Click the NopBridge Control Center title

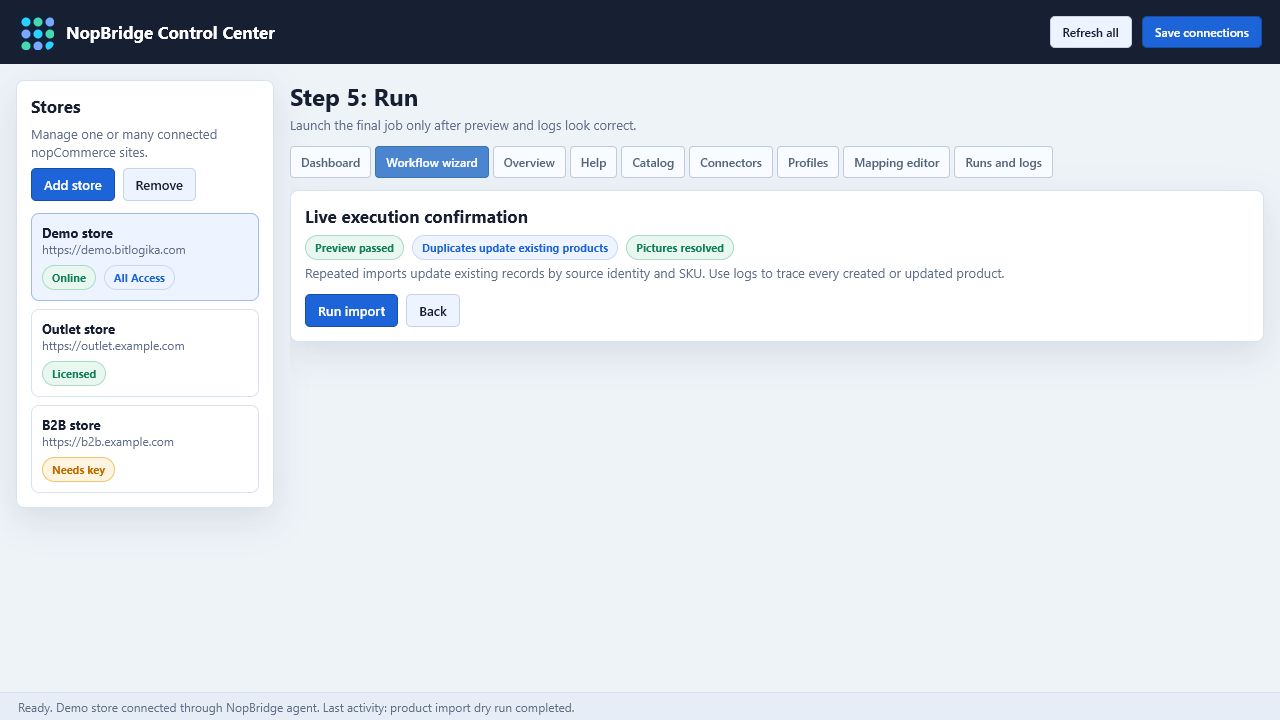point(170,33)
